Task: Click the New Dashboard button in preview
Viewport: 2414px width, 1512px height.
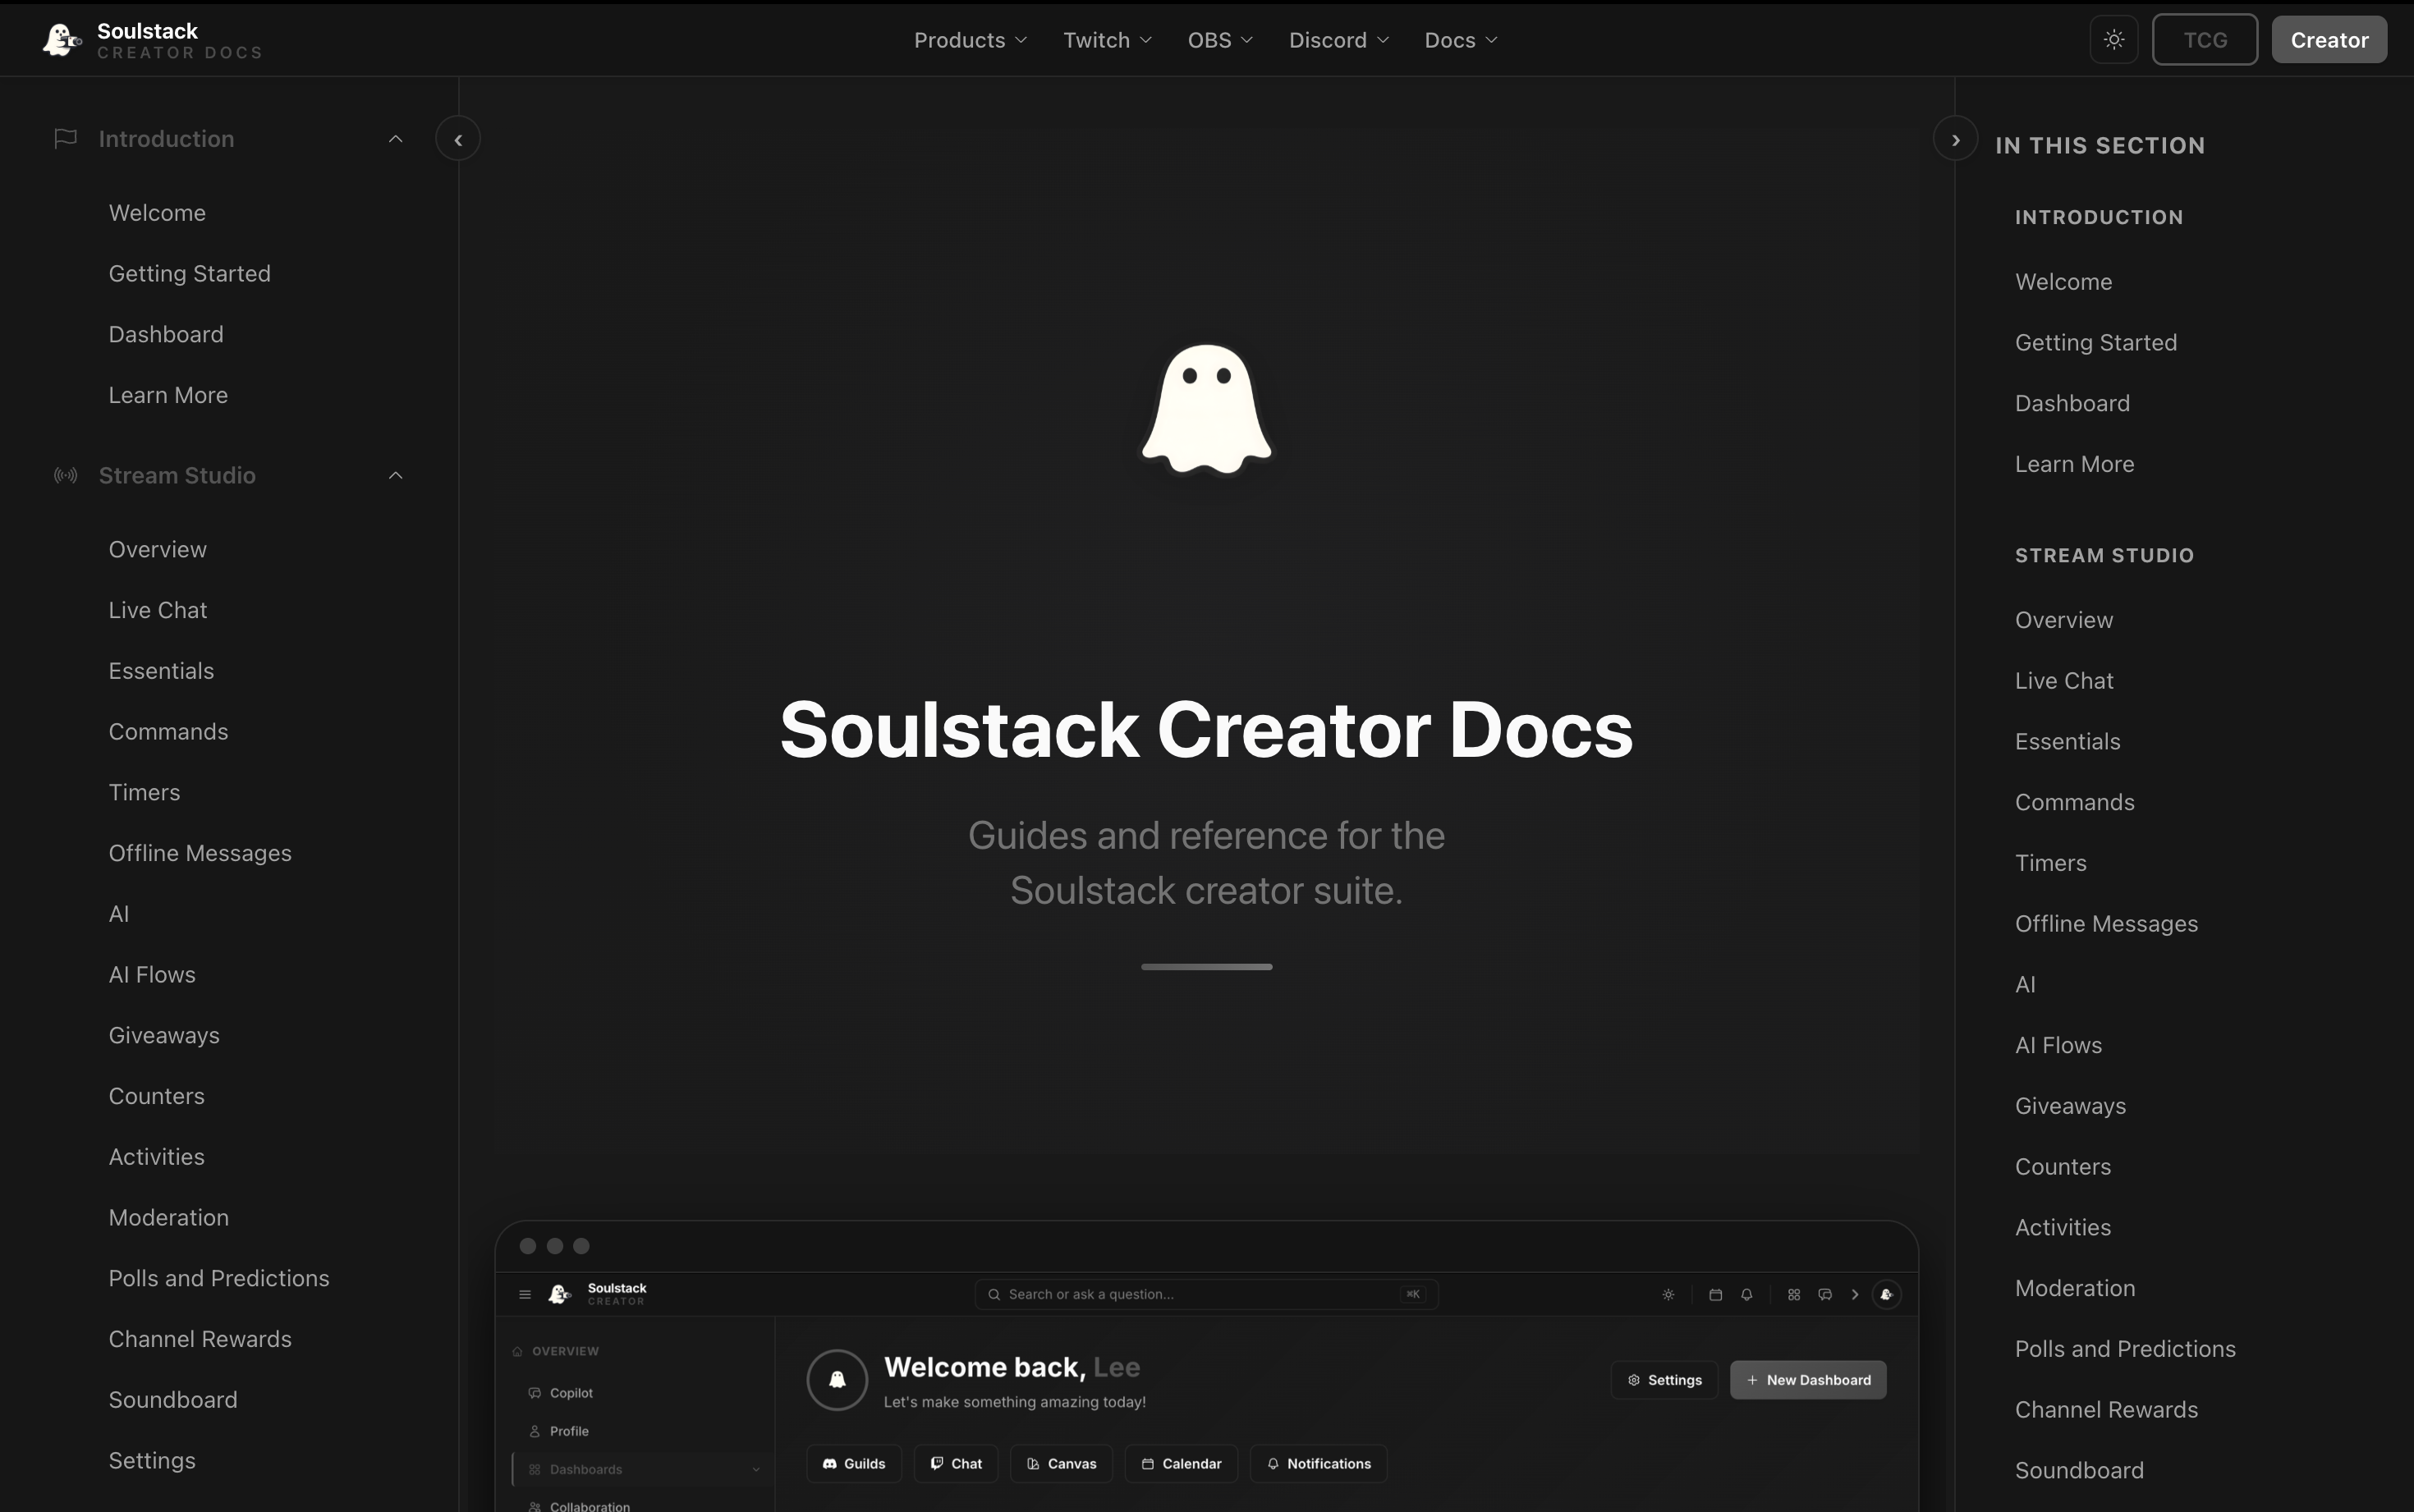Action: (x=1808, y=1380)
